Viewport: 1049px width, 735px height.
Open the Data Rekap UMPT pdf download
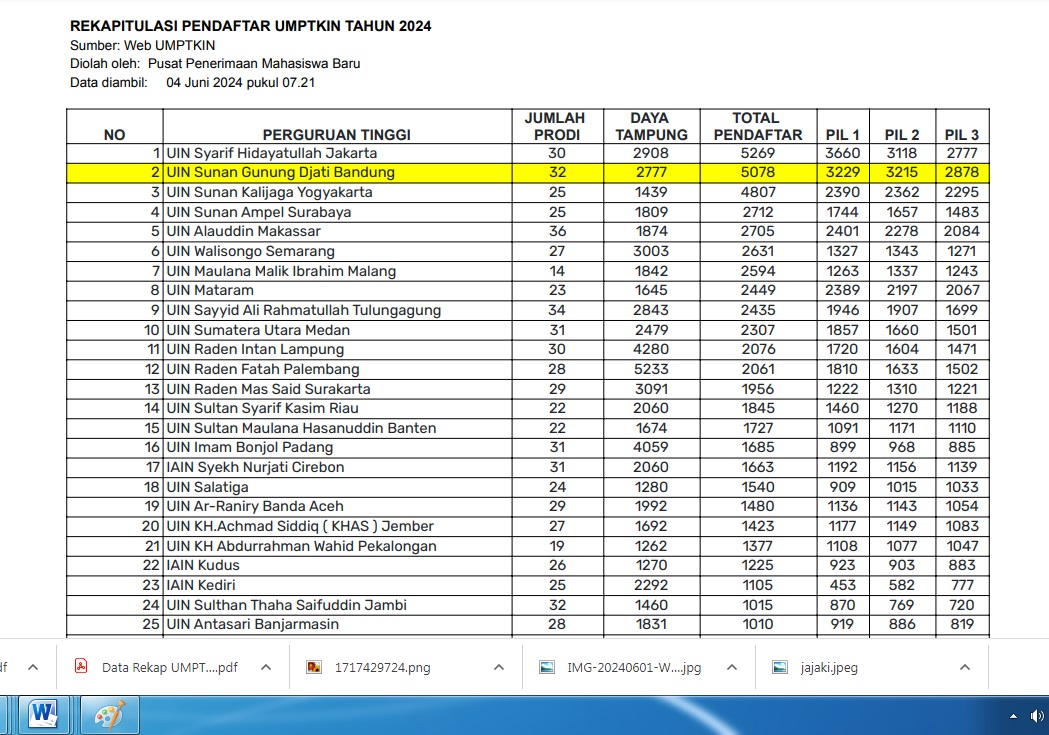(x=169, y=667)
